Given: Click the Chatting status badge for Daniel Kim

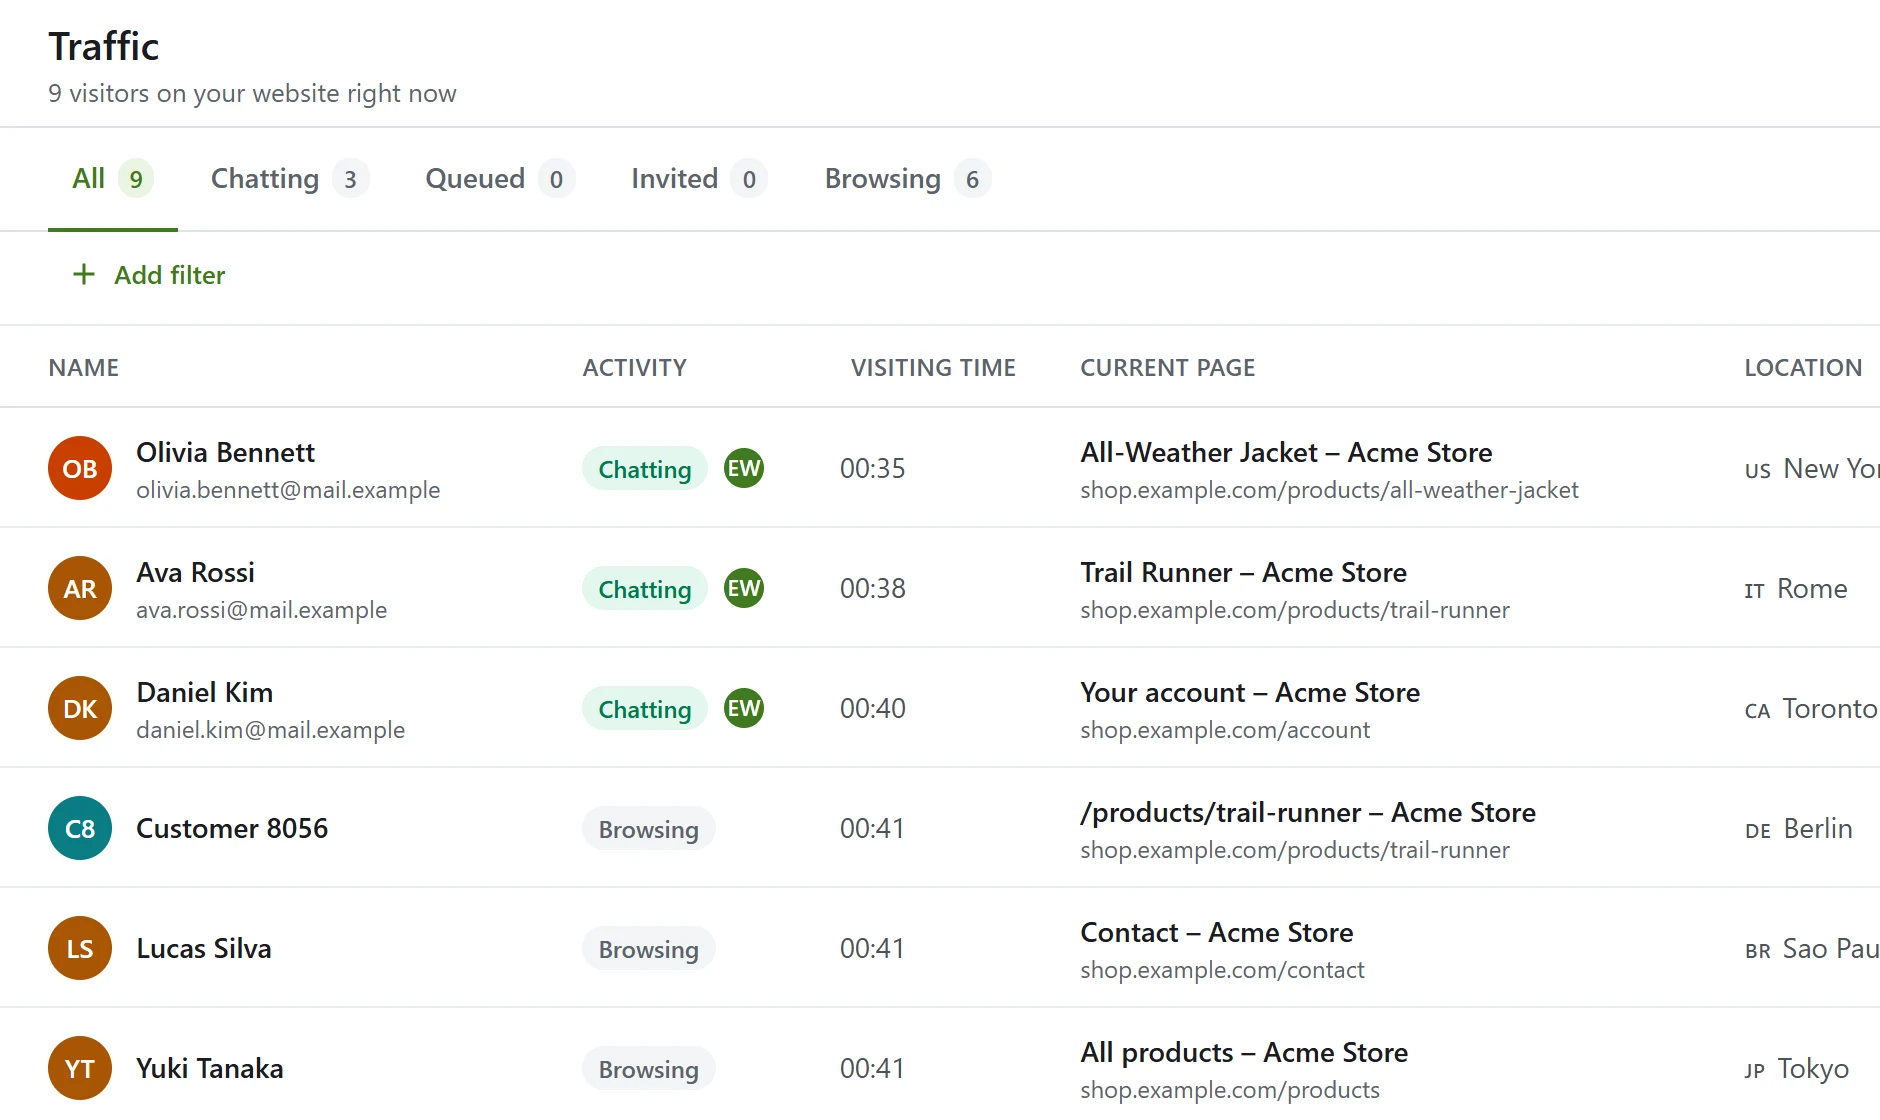Looking at the screenshot, I should (645, 709).
